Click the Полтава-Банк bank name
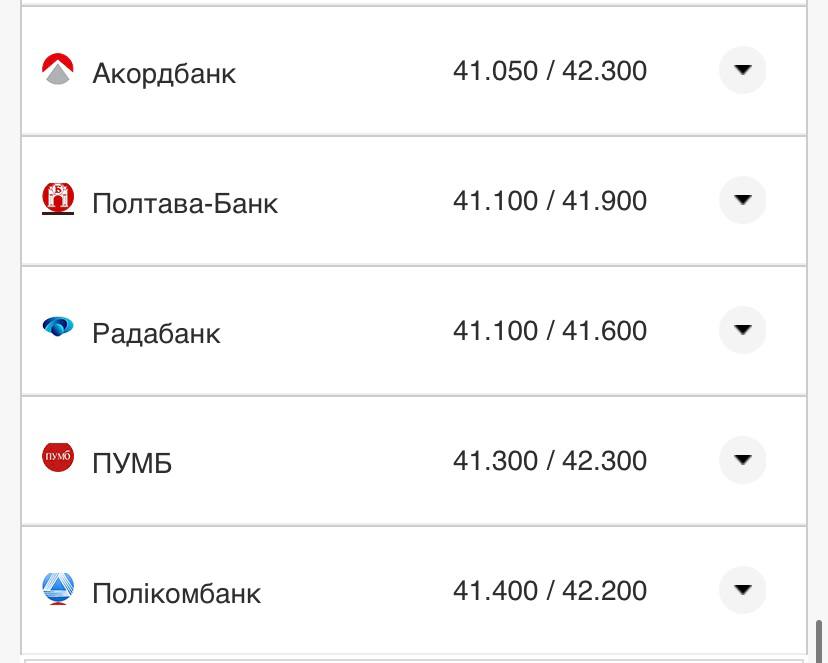The width and height of the screenshot is (828, 663). pyautogui.click(x=186, y=202)
